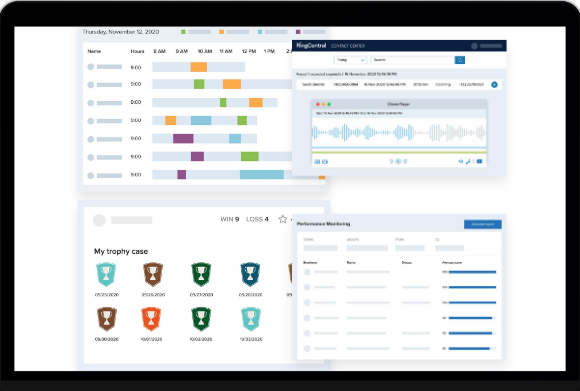Click the Sarah Bennet name in the results row

coord(313,85)
